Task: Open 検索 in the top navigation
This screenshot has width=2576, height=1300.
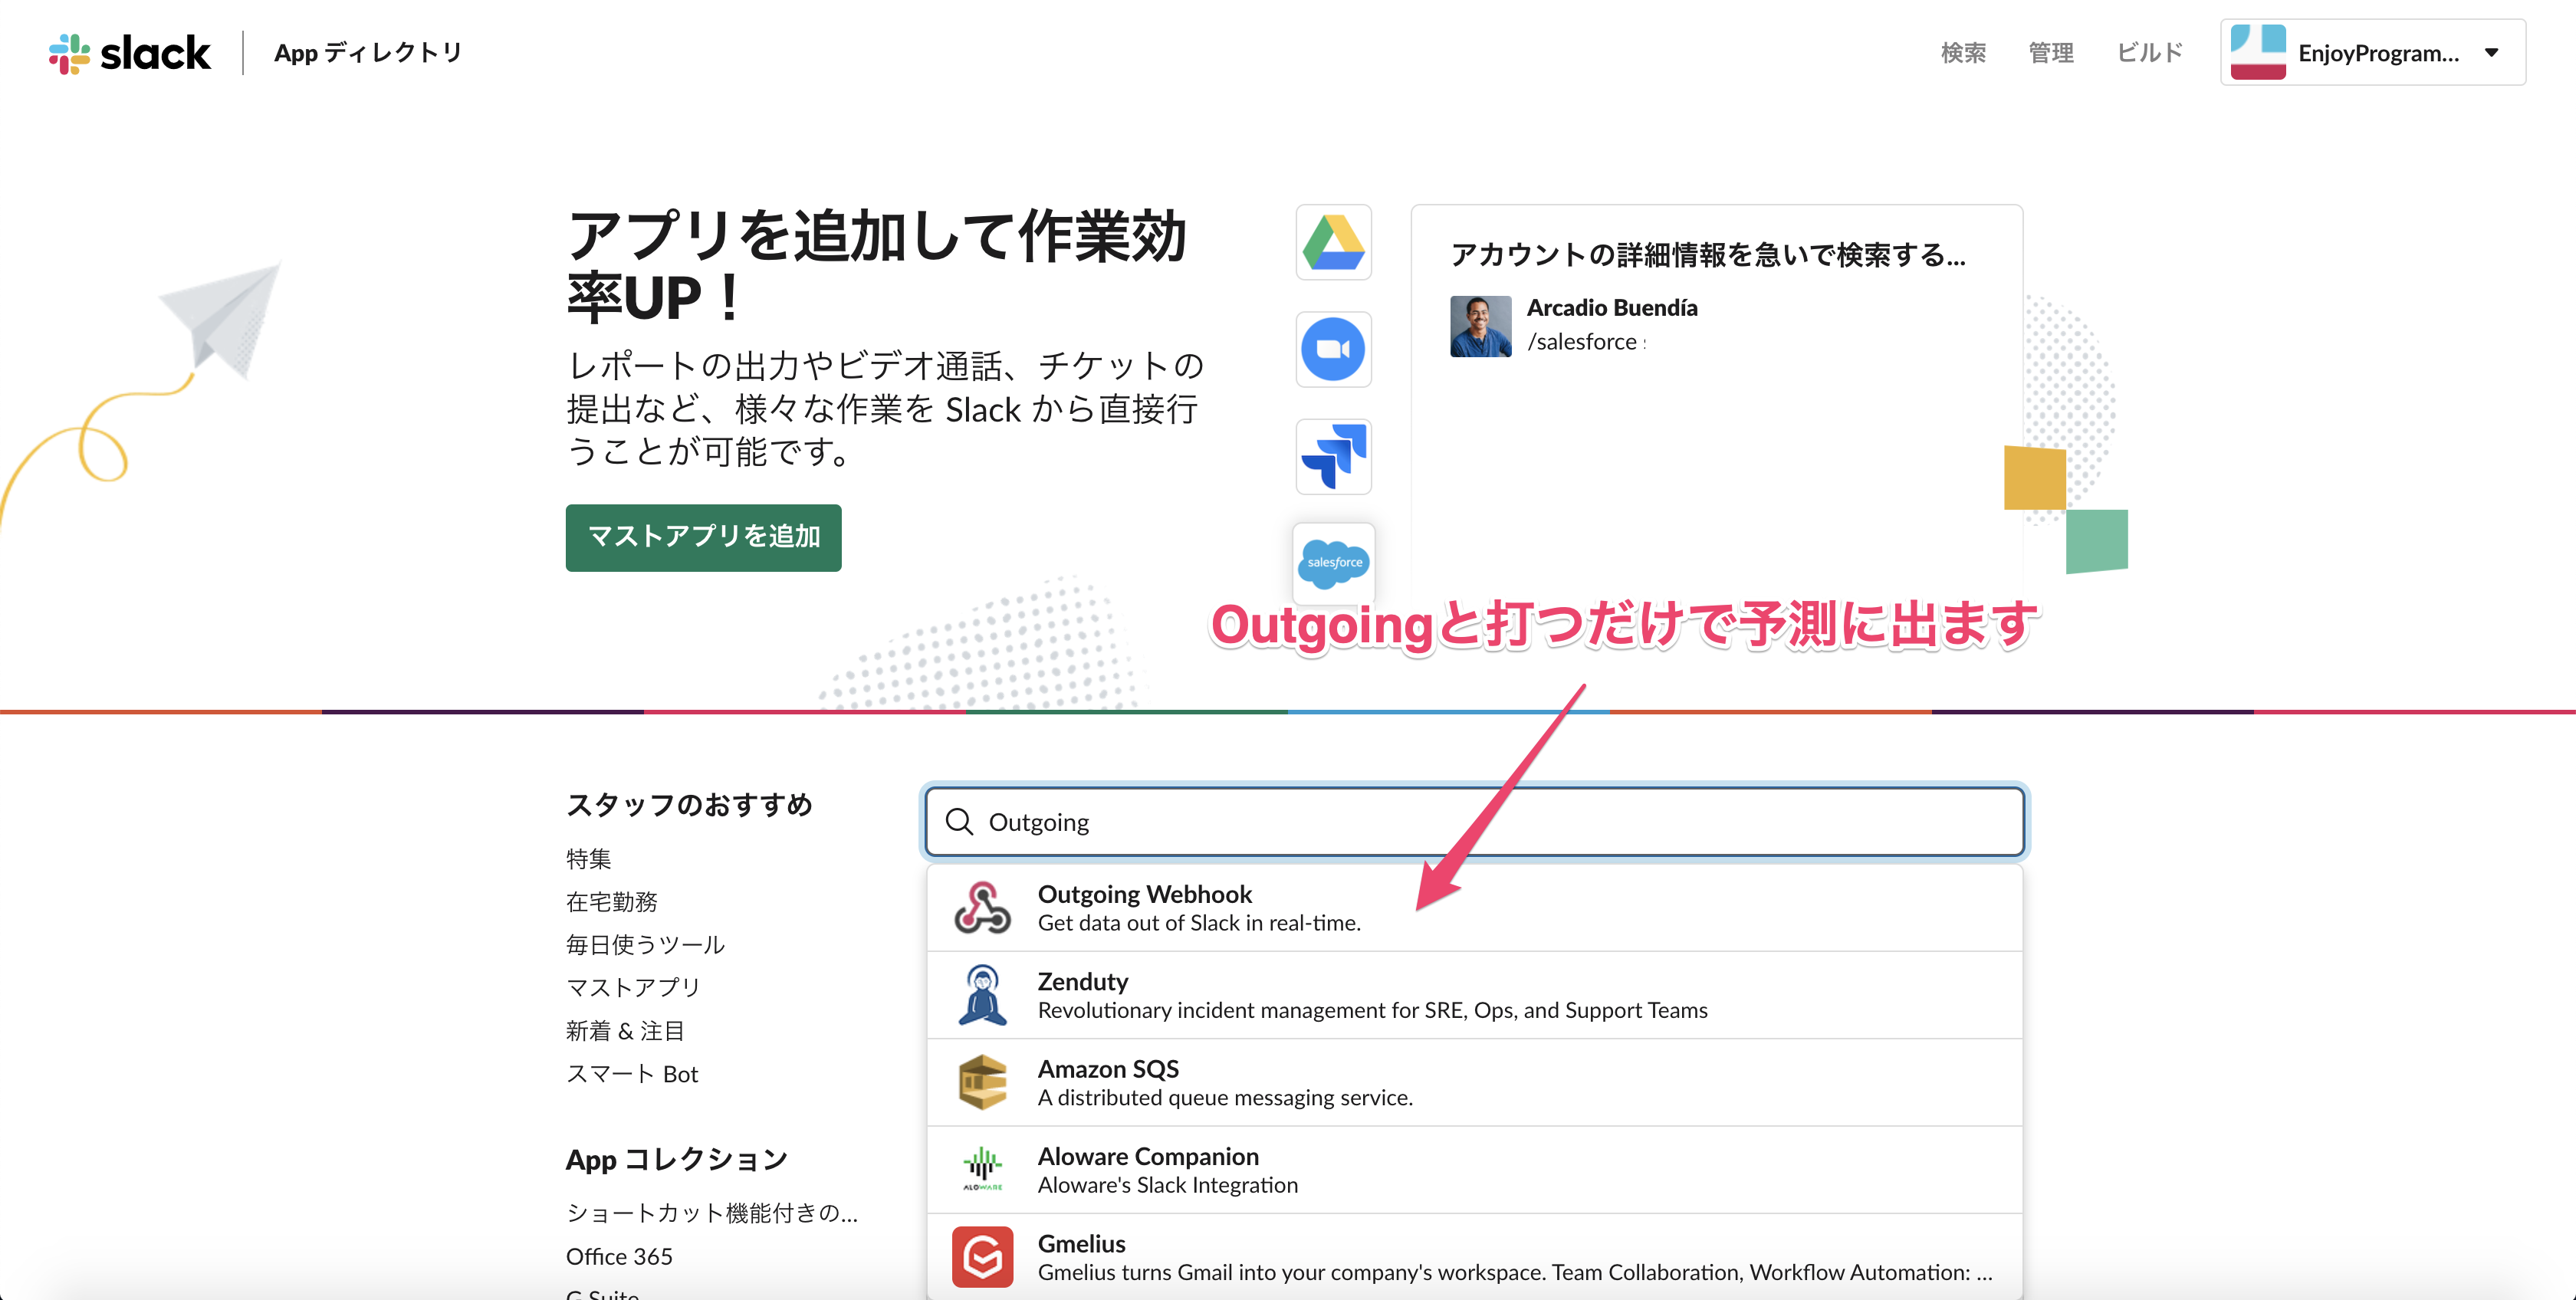Action: pos(1963,53)
